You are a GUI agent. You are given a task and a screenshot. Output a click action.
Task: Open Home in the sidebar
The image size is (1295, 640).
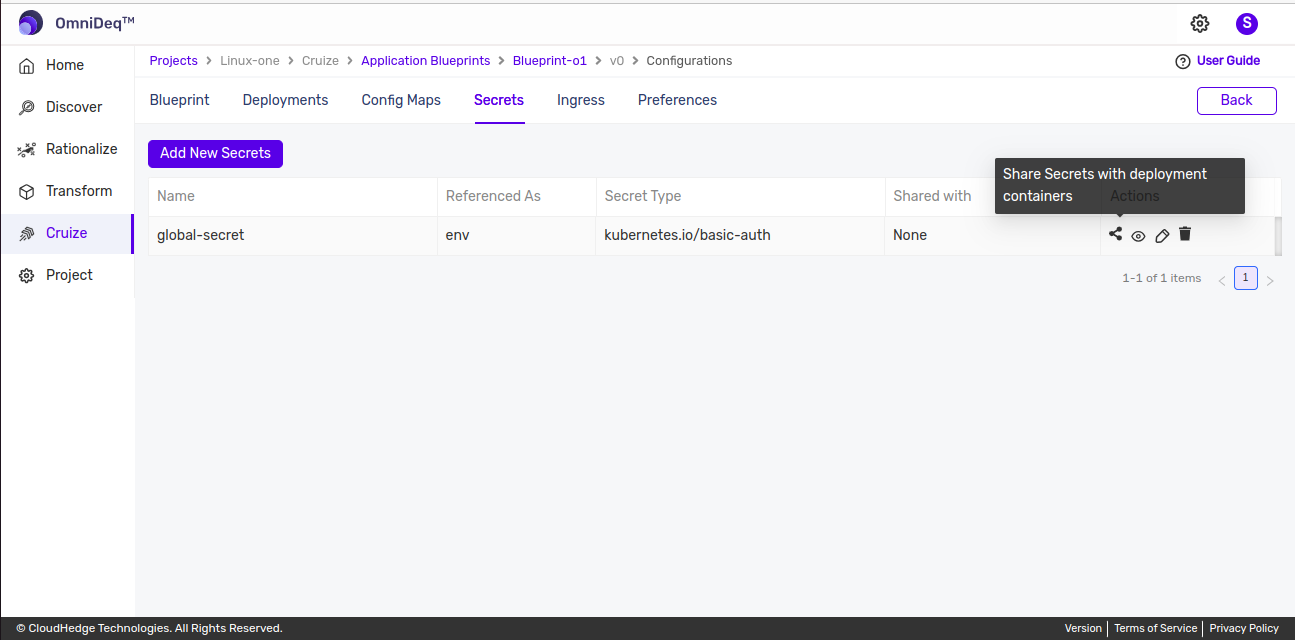(x=67, y=65)
